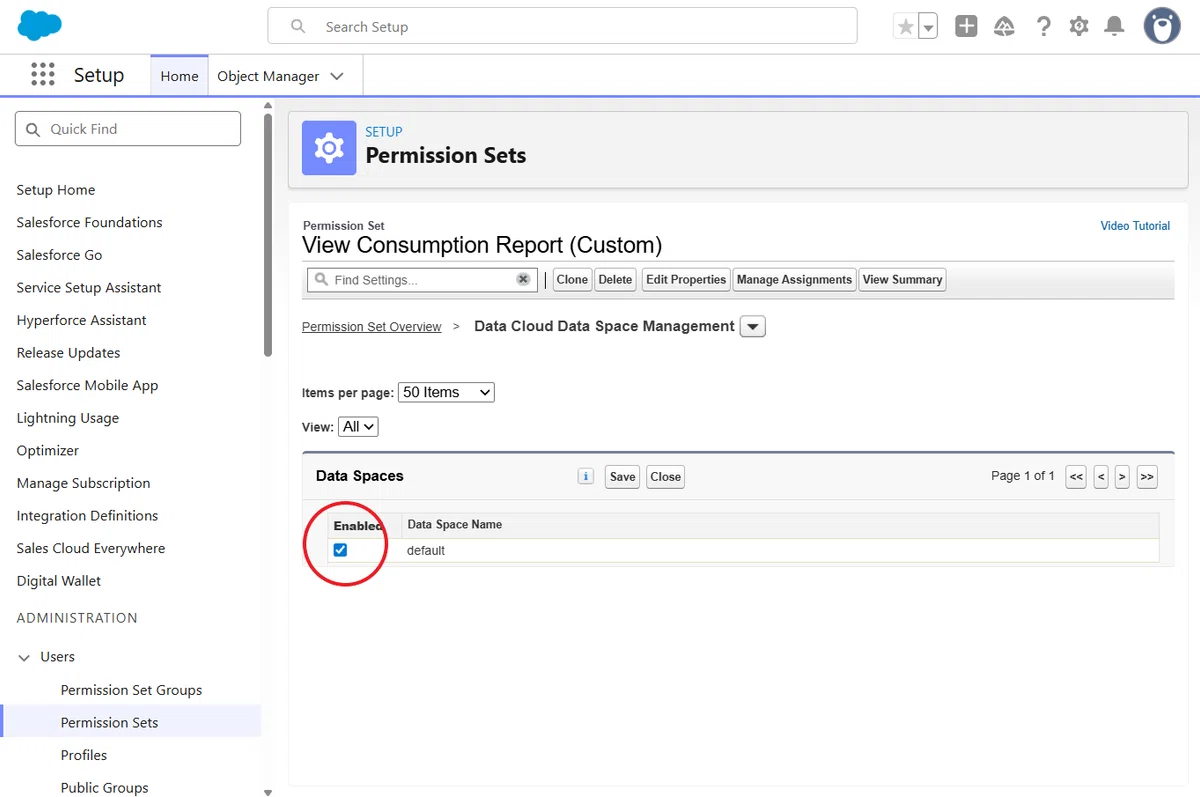
Task: Open the App Launcher grid icon
Action: click(42, 75)
